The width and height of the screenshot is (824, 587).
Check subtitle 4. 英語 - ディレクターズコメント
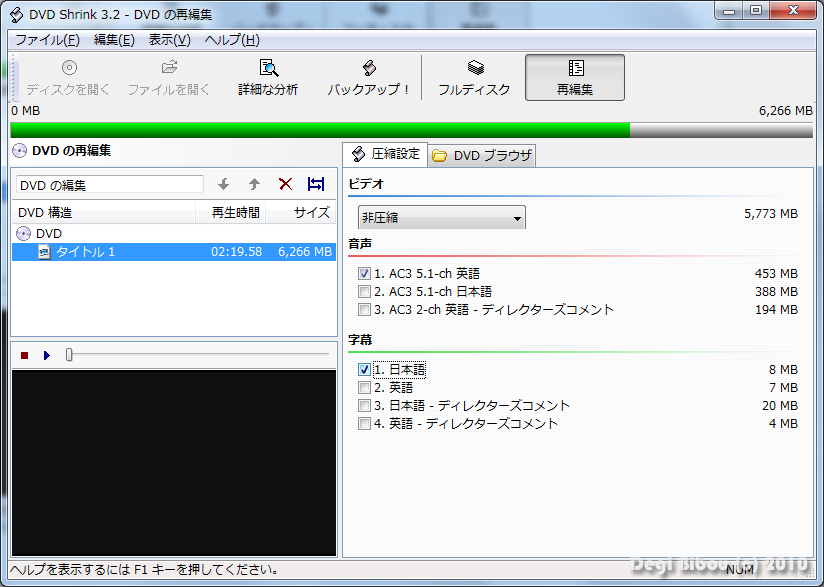coord(364,424)
